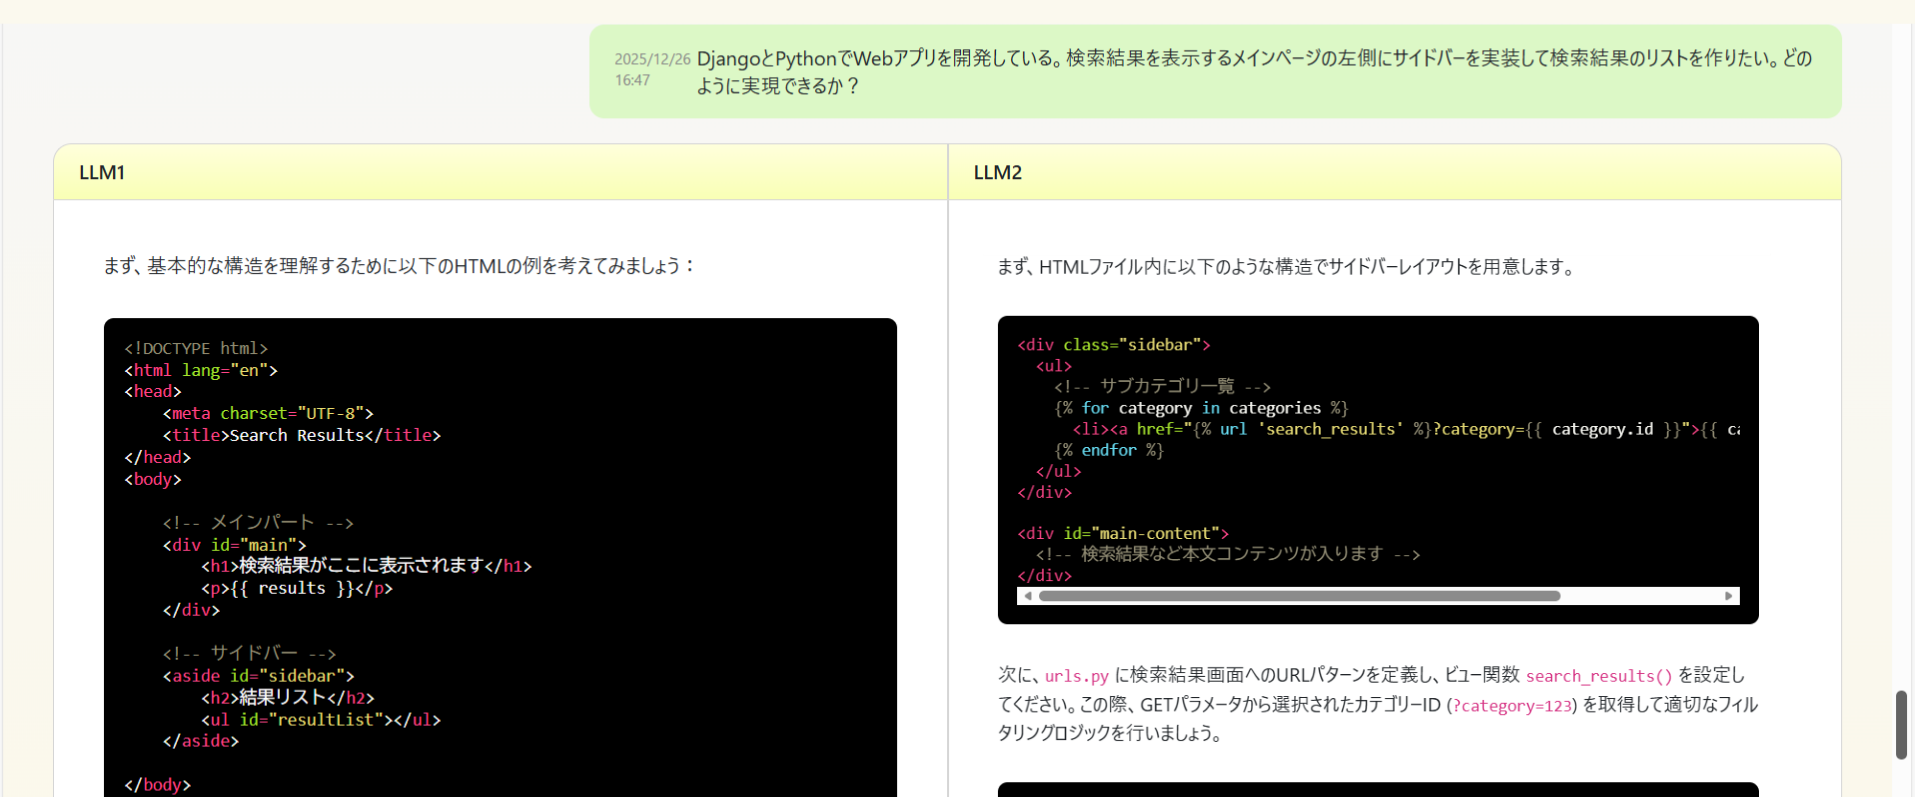Click the div id="main-content" code line
Image resolution: width=1915 pixels, height=797 pixels.
click(1122, 534)
